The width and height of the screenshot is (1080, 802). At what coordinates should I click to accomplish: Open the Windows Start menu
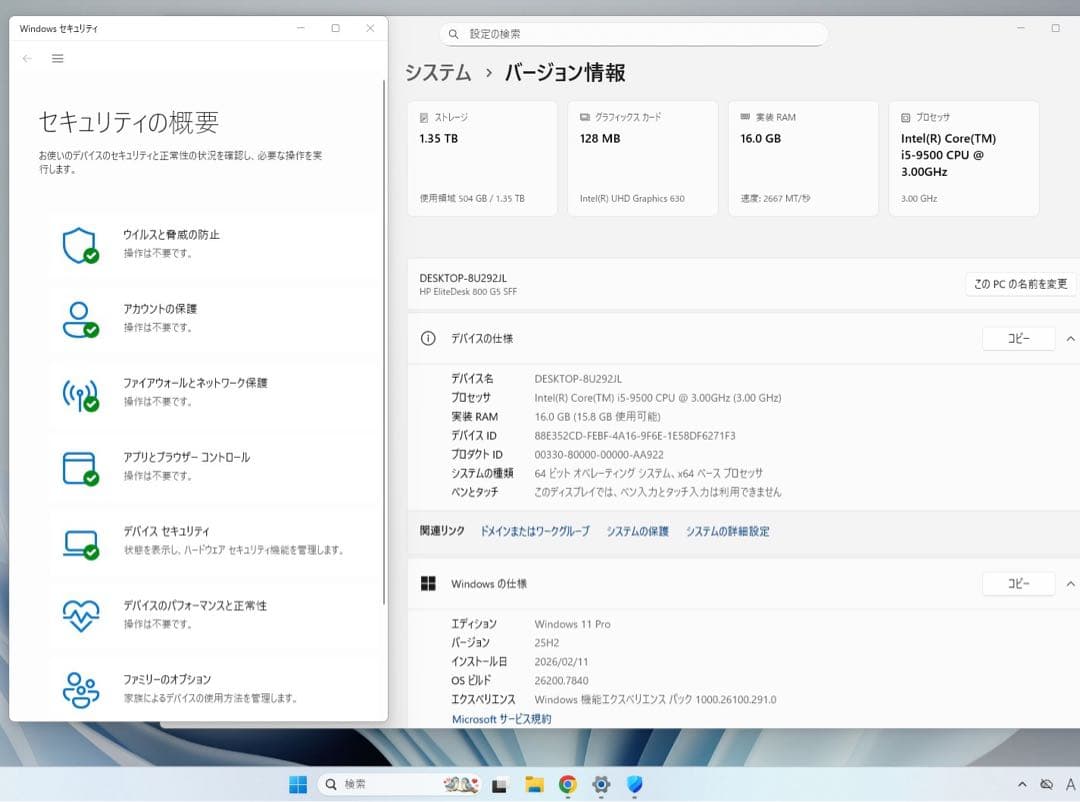click(298, 784)
